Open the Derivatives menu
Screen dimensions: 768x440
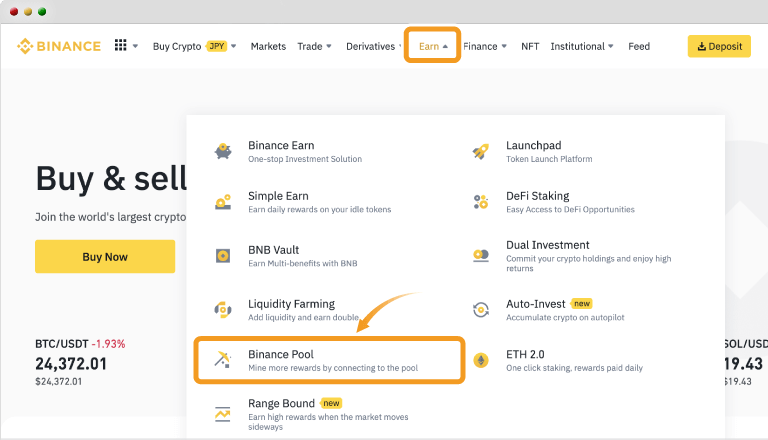pos(370,47)
